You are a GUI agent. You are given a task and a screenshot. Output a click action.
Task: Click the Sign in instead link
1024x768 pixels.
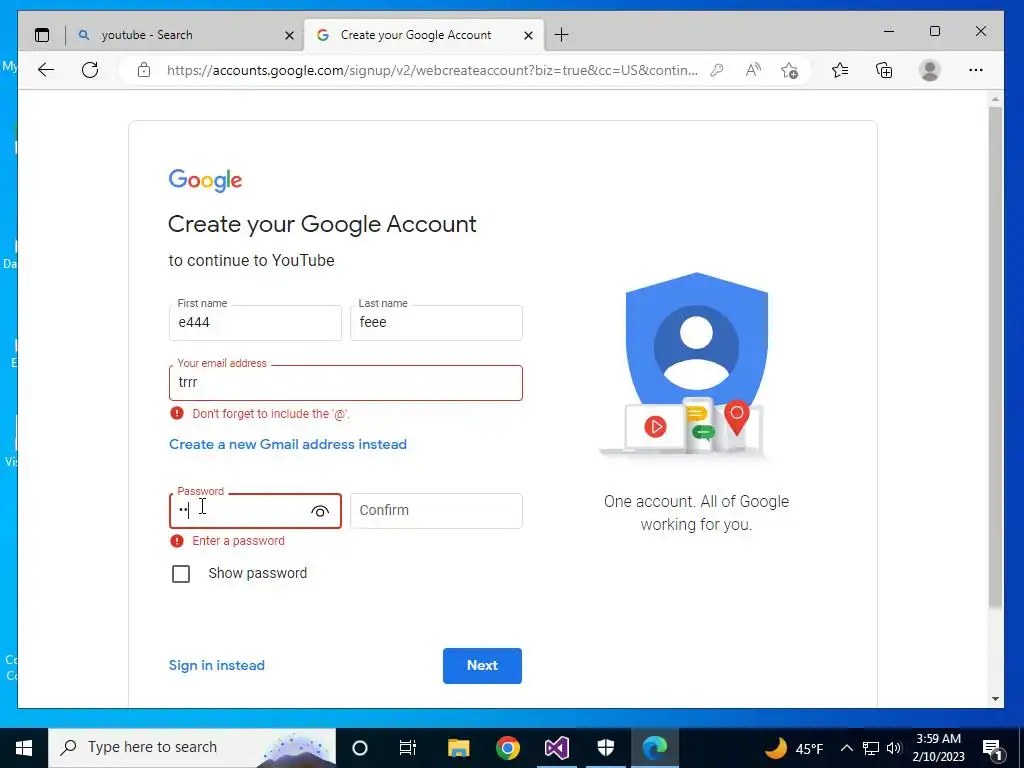[217, 665]
